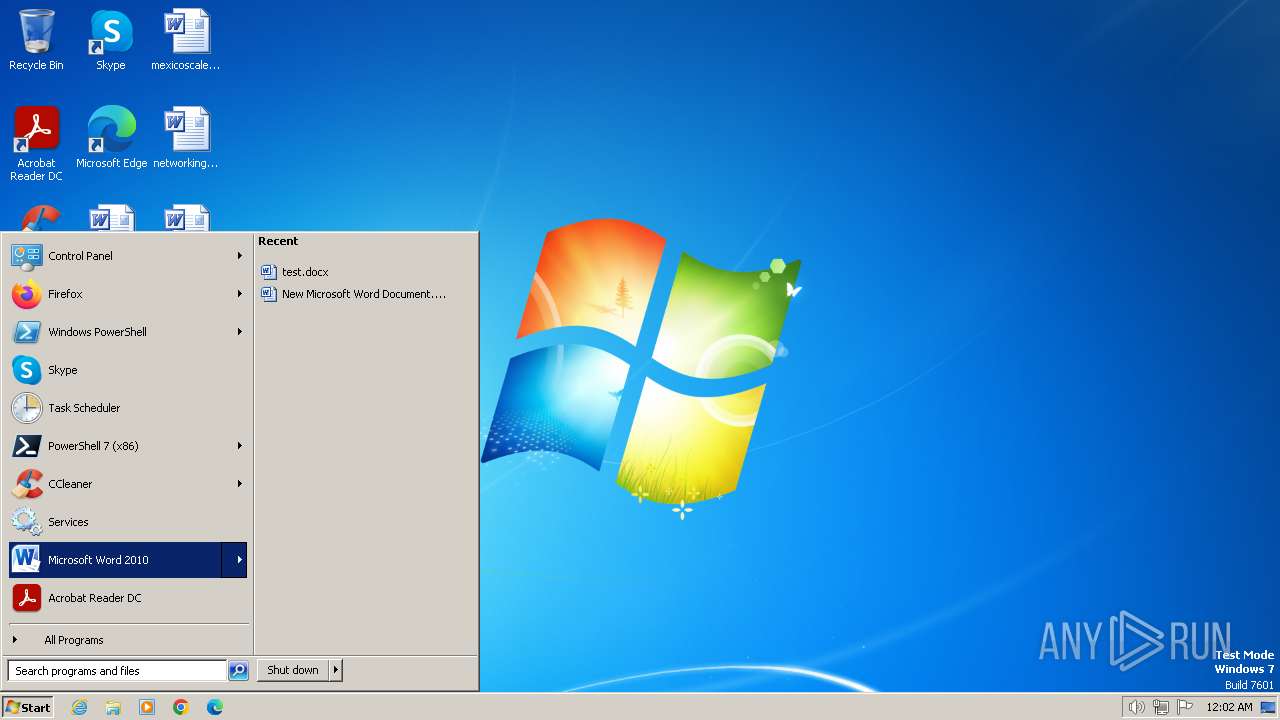1280x720 pixels.
Task: Click Microsoft Word 2010 icon
Action: click(x=27, y=560)
